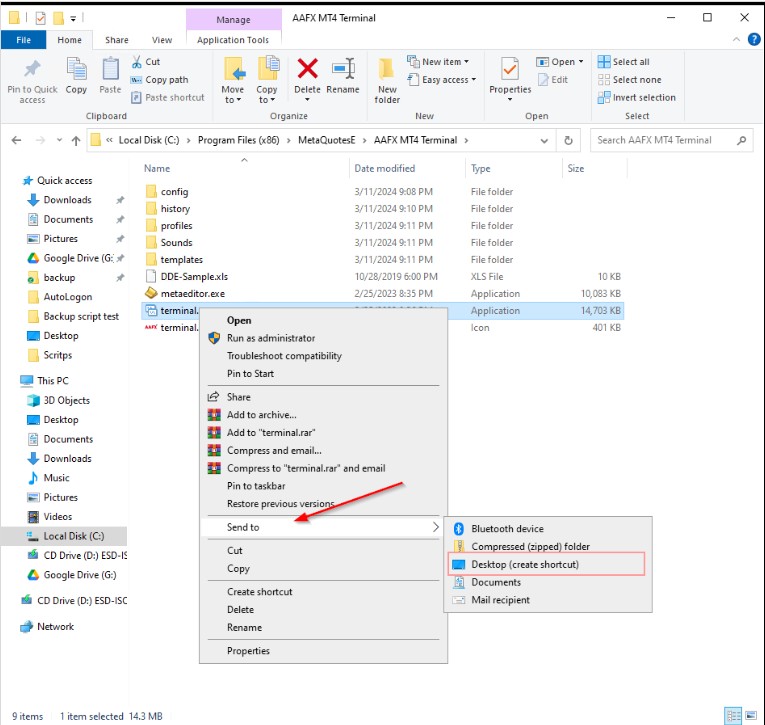765x725 pixels.
Task: Click the Cut scissors icon in ribbon
Action: click(136, 62)
